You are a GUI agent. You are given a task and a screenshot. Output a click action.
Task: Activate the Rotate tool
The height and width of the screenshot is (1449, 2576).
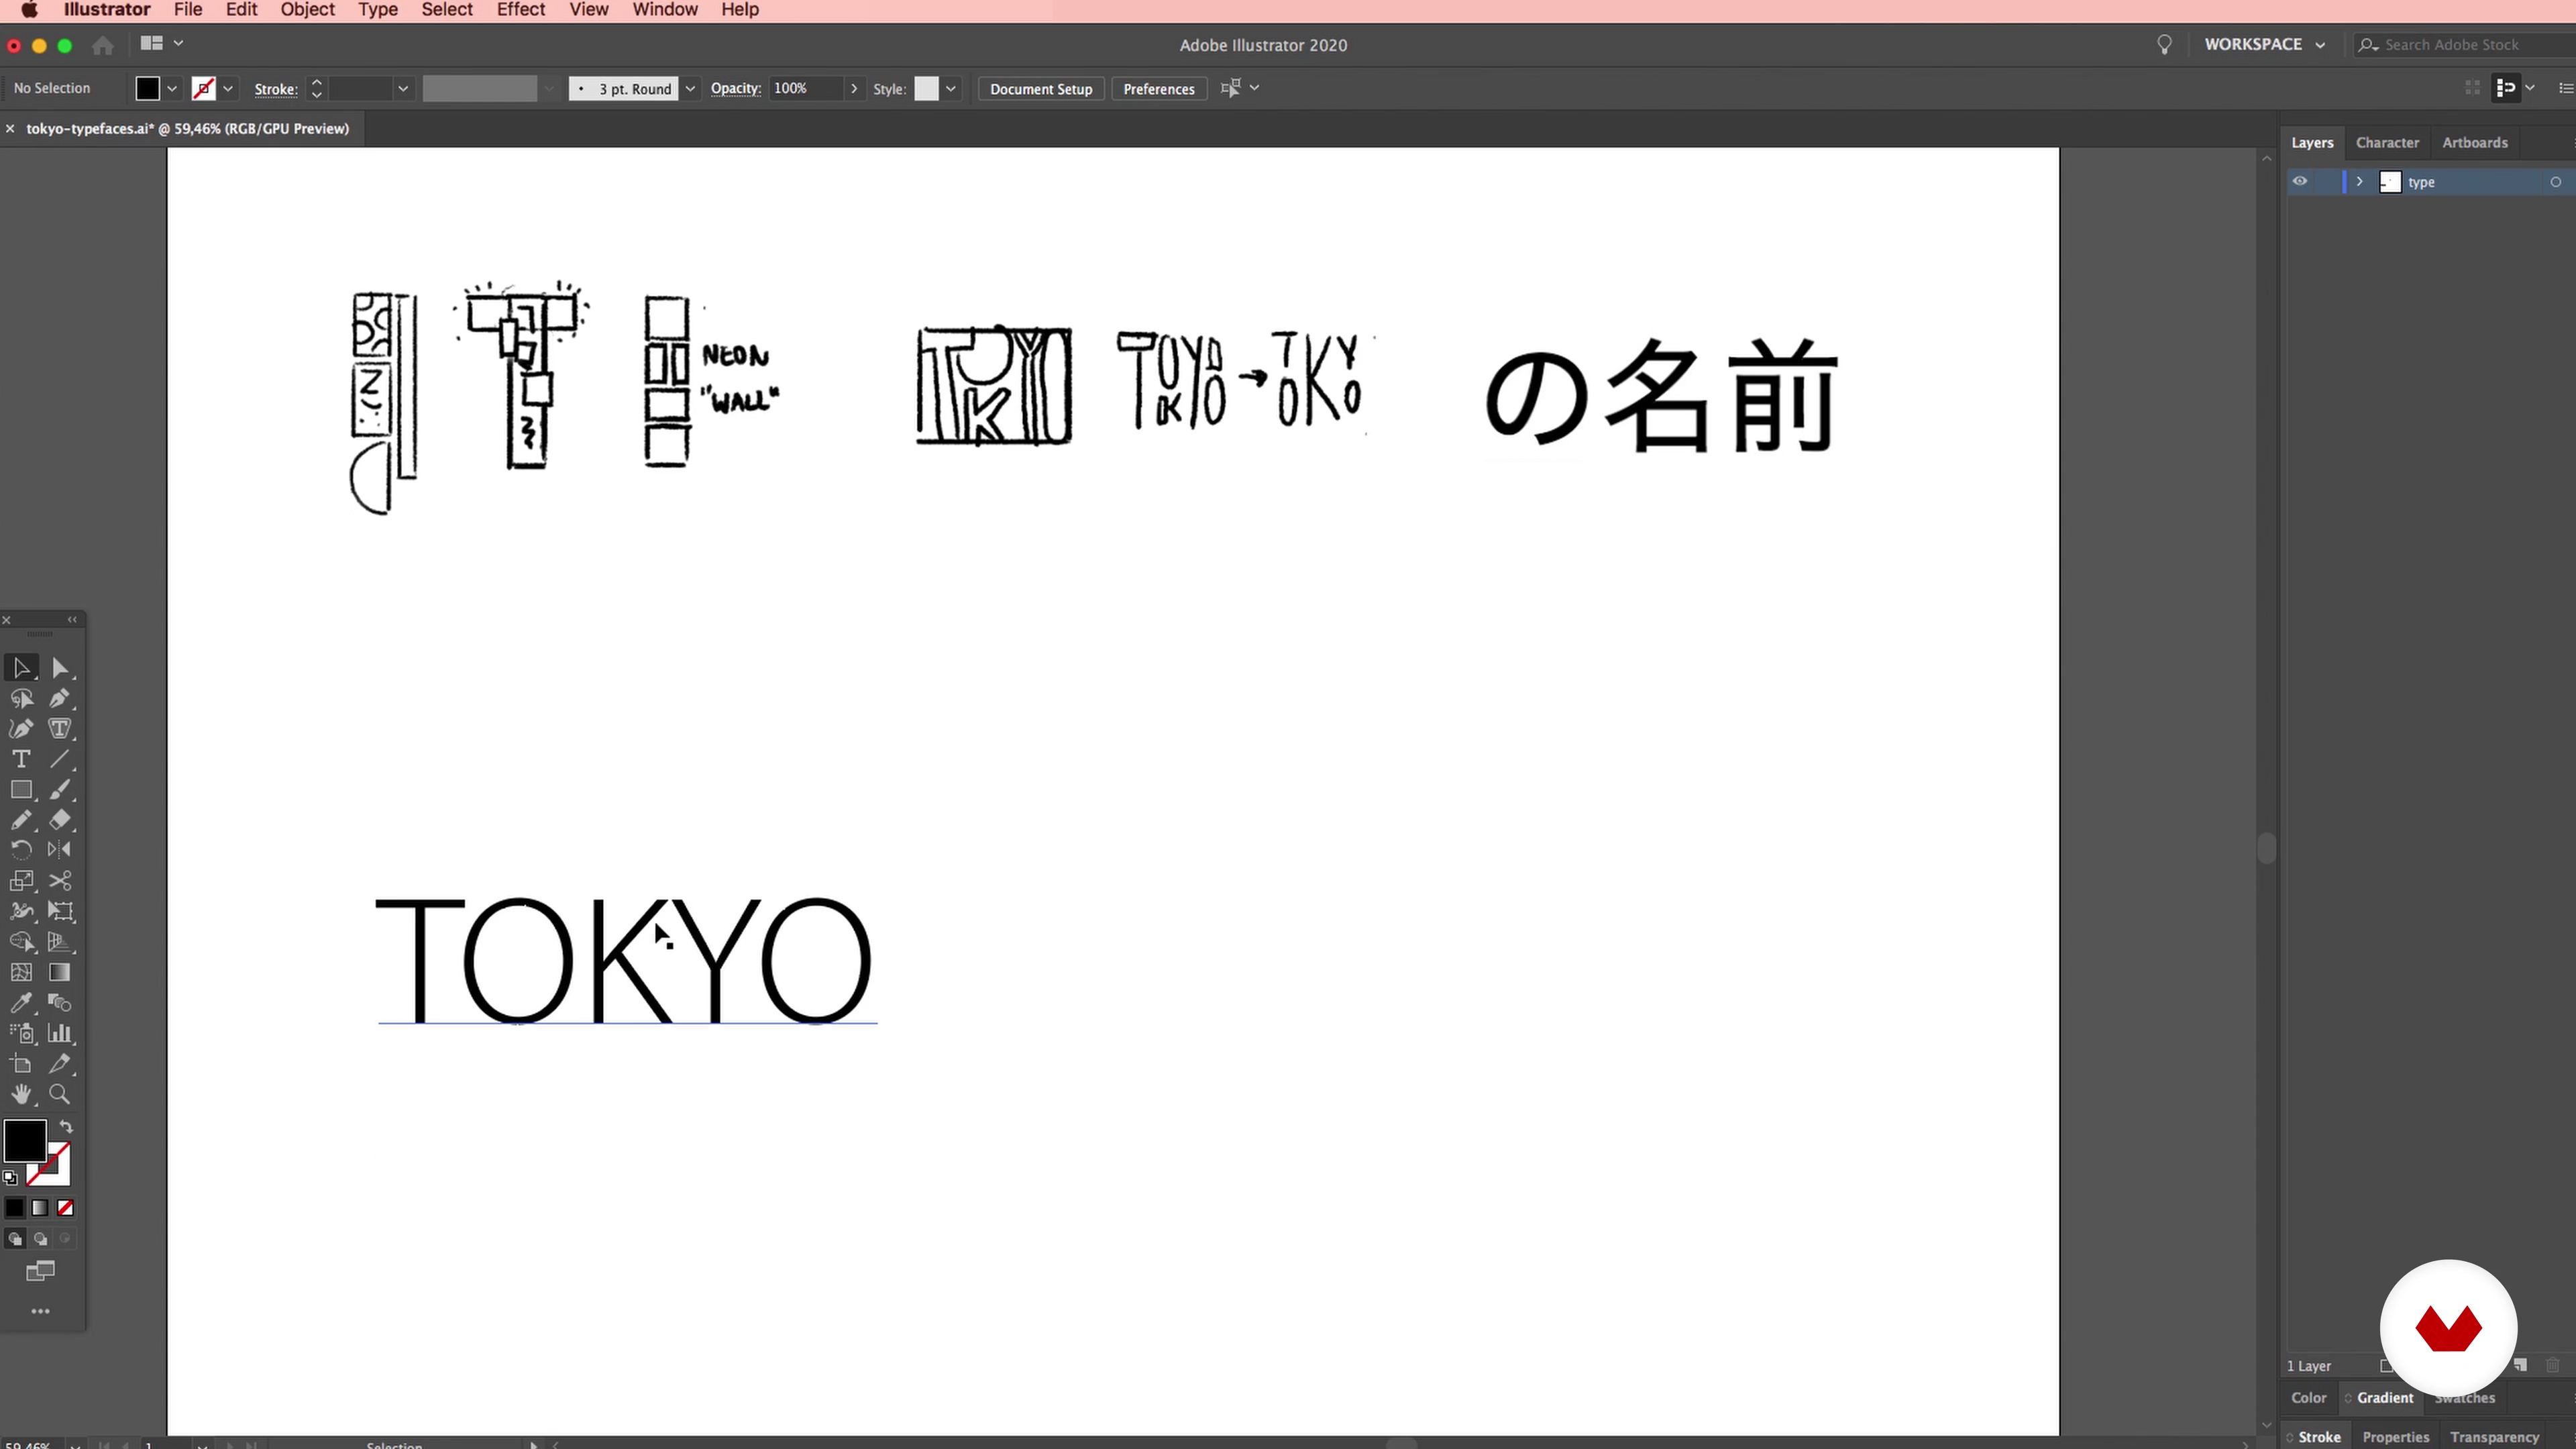[21, 850]
